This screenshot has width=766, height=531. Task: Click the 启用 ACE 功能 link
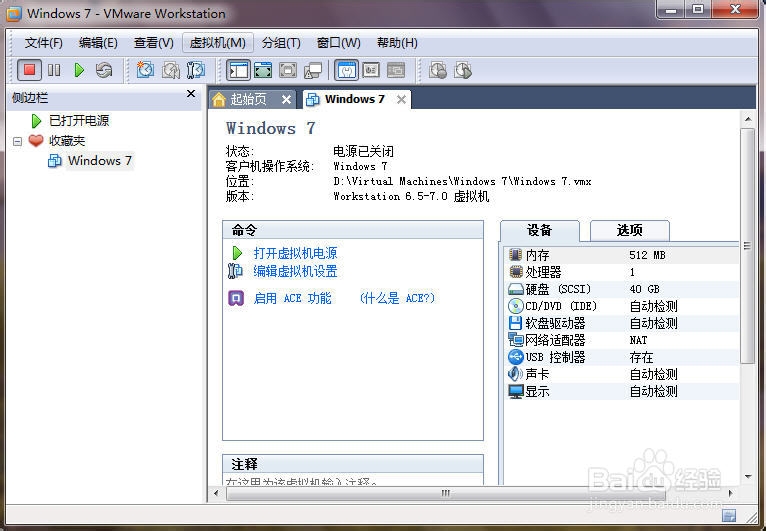point(292,298)
